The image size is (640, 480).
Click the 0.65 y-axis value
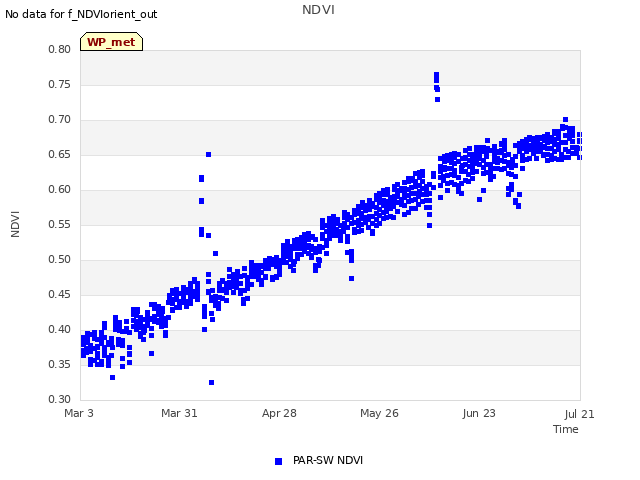click(60, 155)
